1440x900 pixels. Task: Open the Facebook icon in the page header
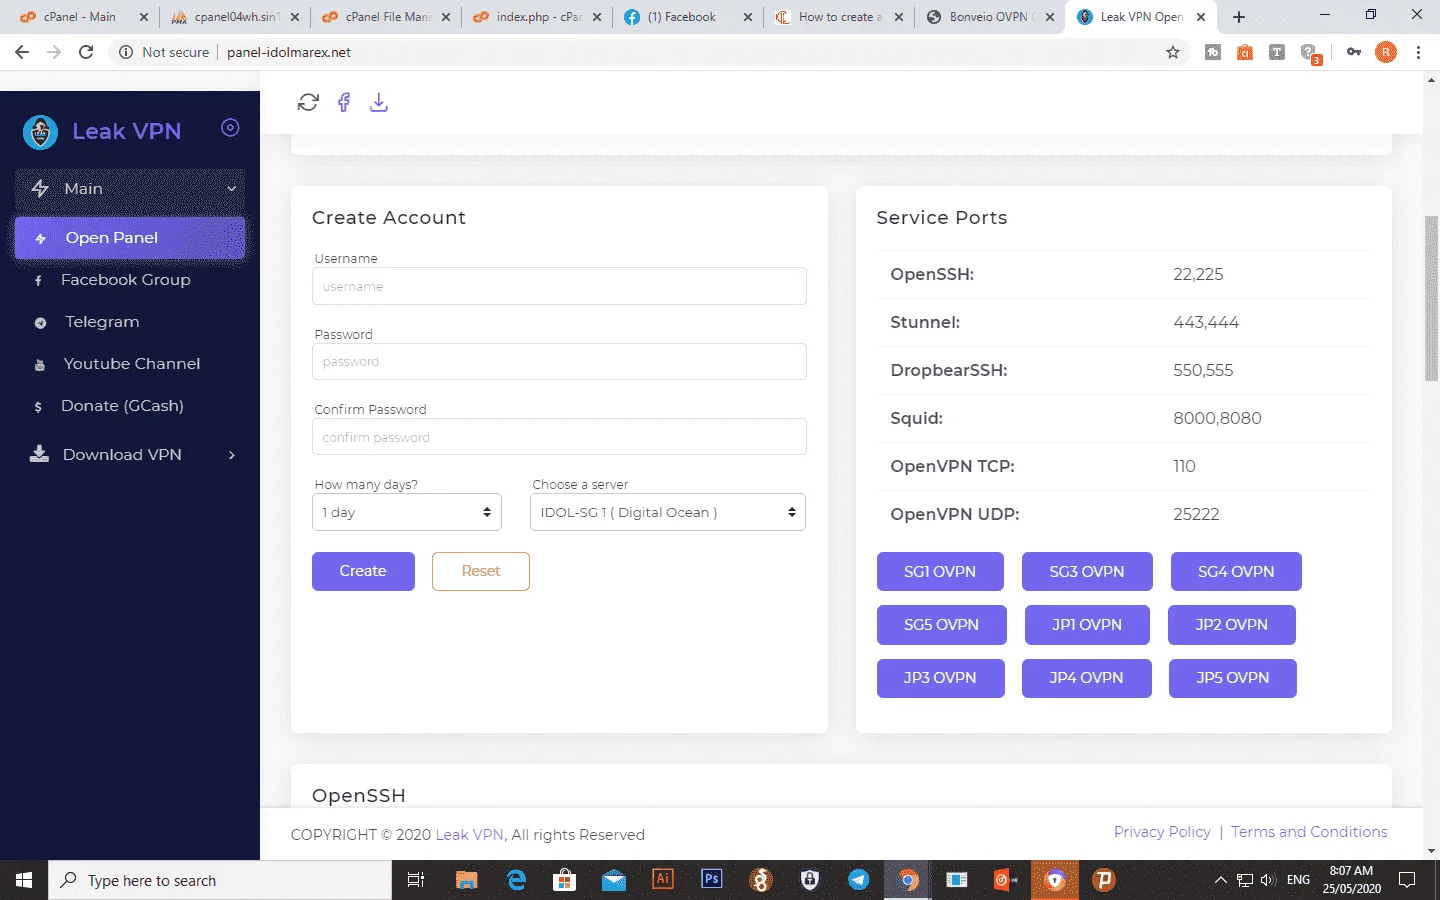point(344,102)
